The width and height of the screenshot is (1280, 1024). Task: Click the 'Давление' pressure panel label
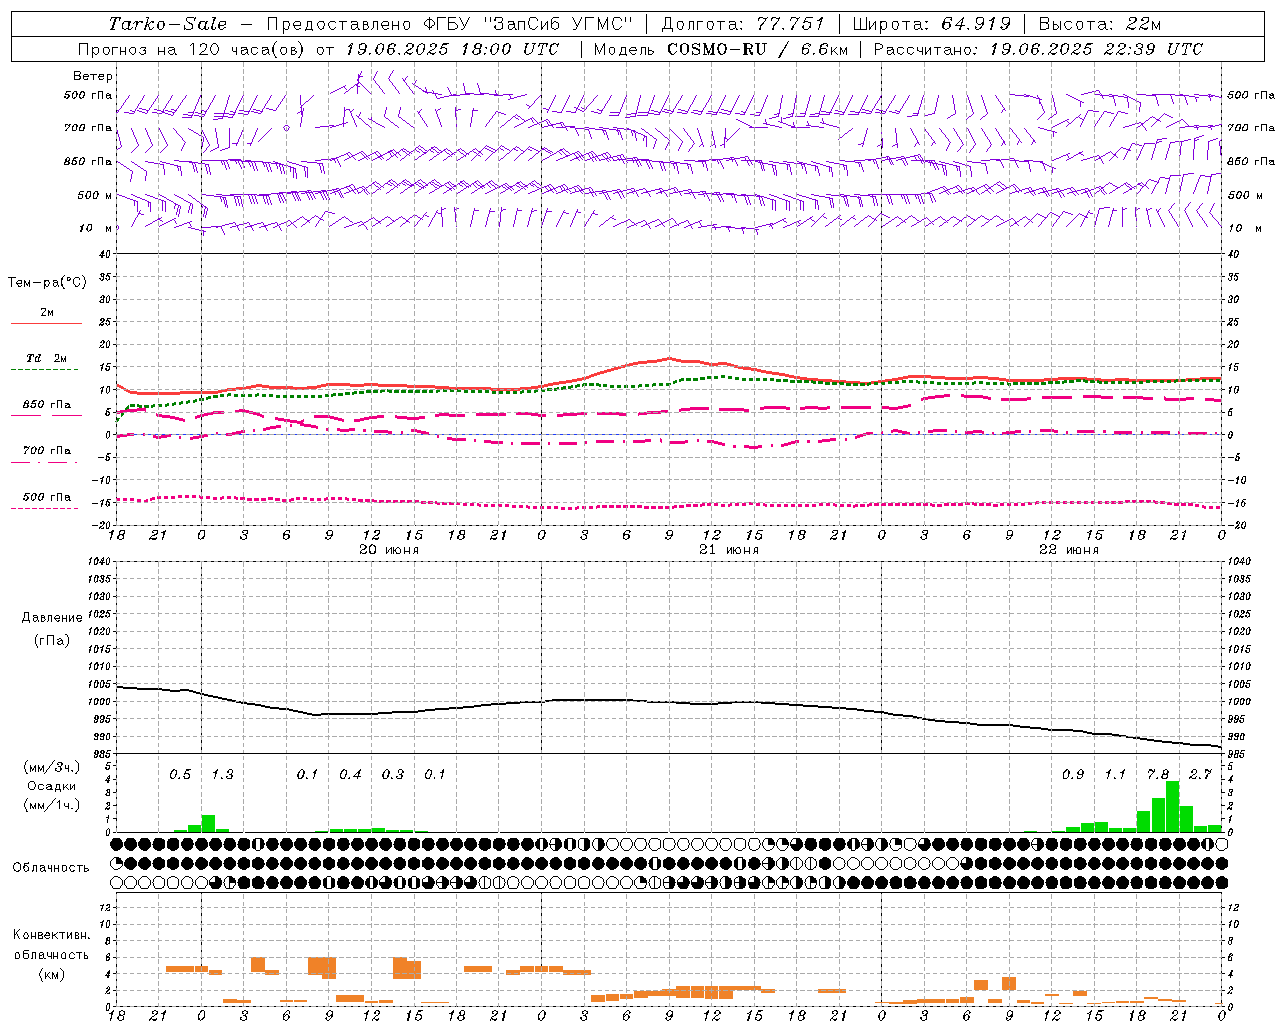(x=52, y=618)
